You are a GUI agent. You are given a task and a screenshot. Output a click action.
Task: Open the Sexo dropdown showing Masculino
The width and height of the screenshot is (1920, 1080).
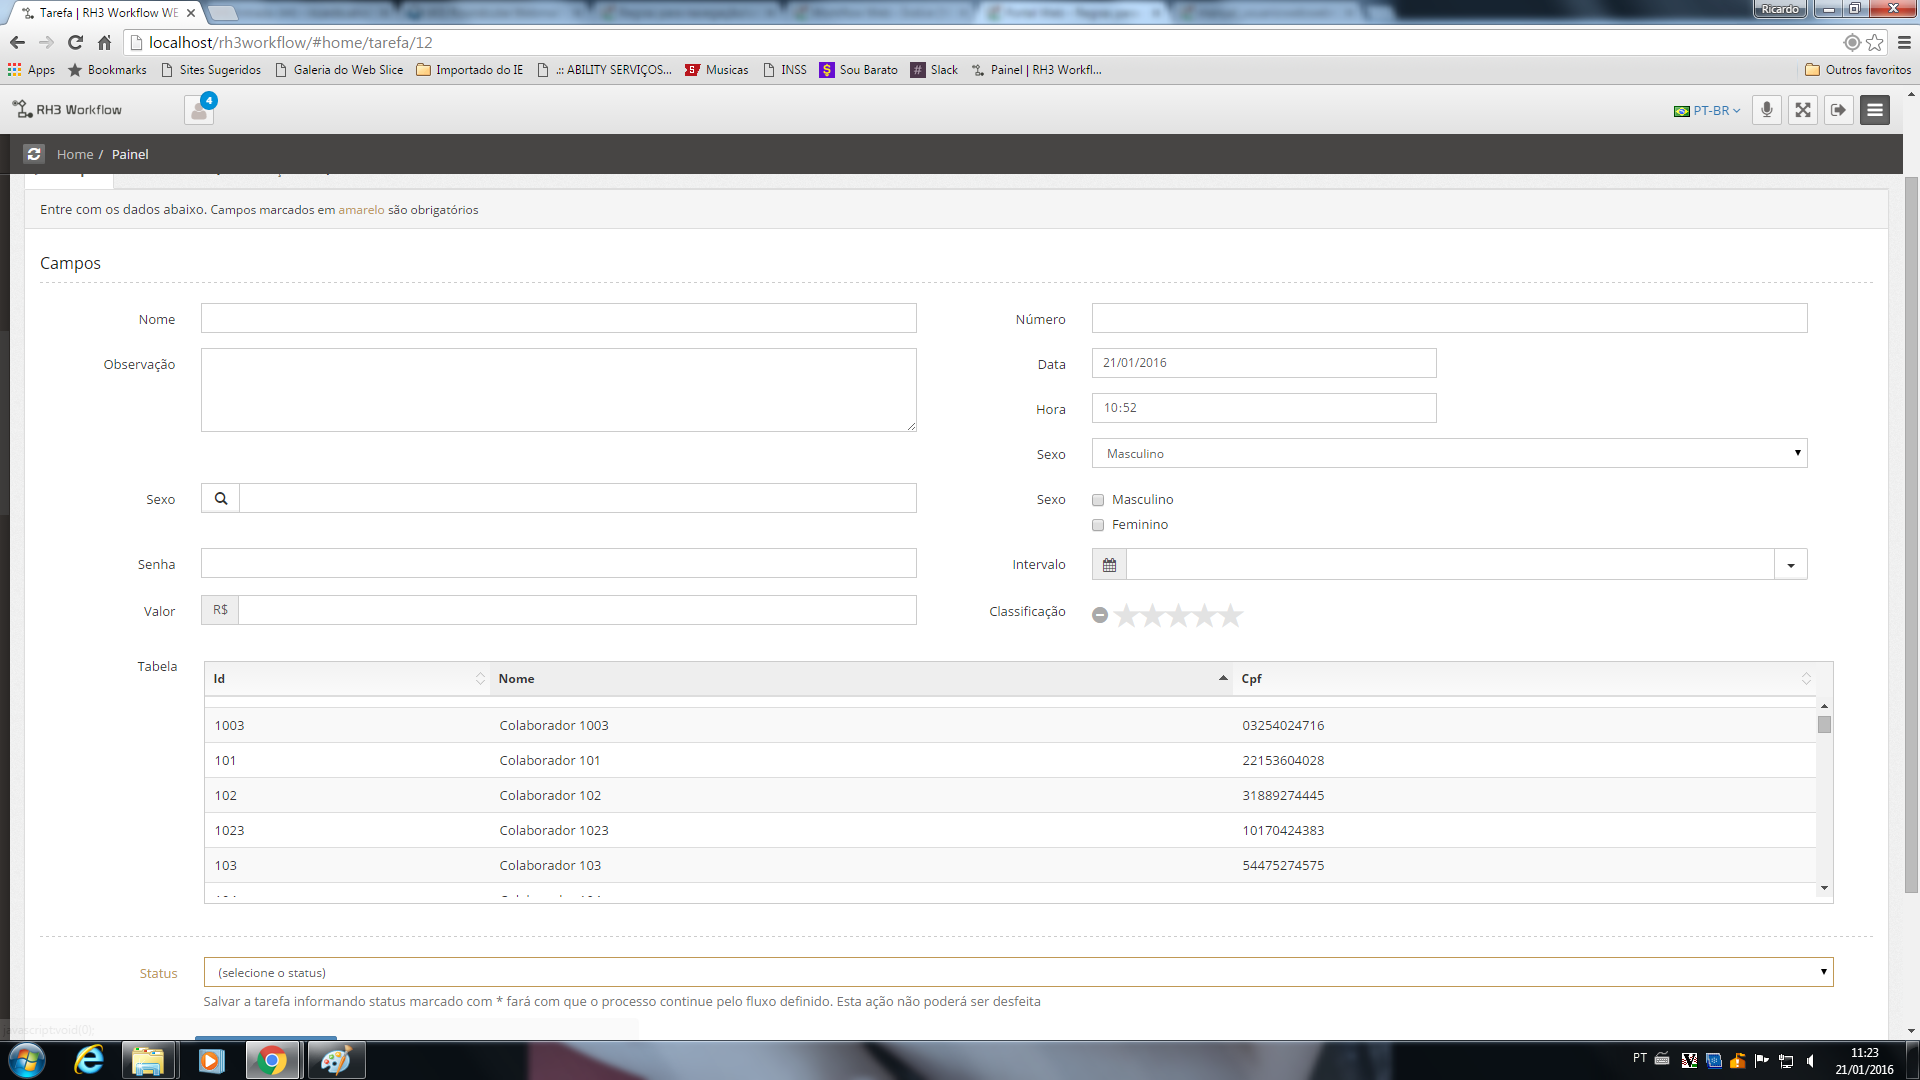(x=1449, y=454)
